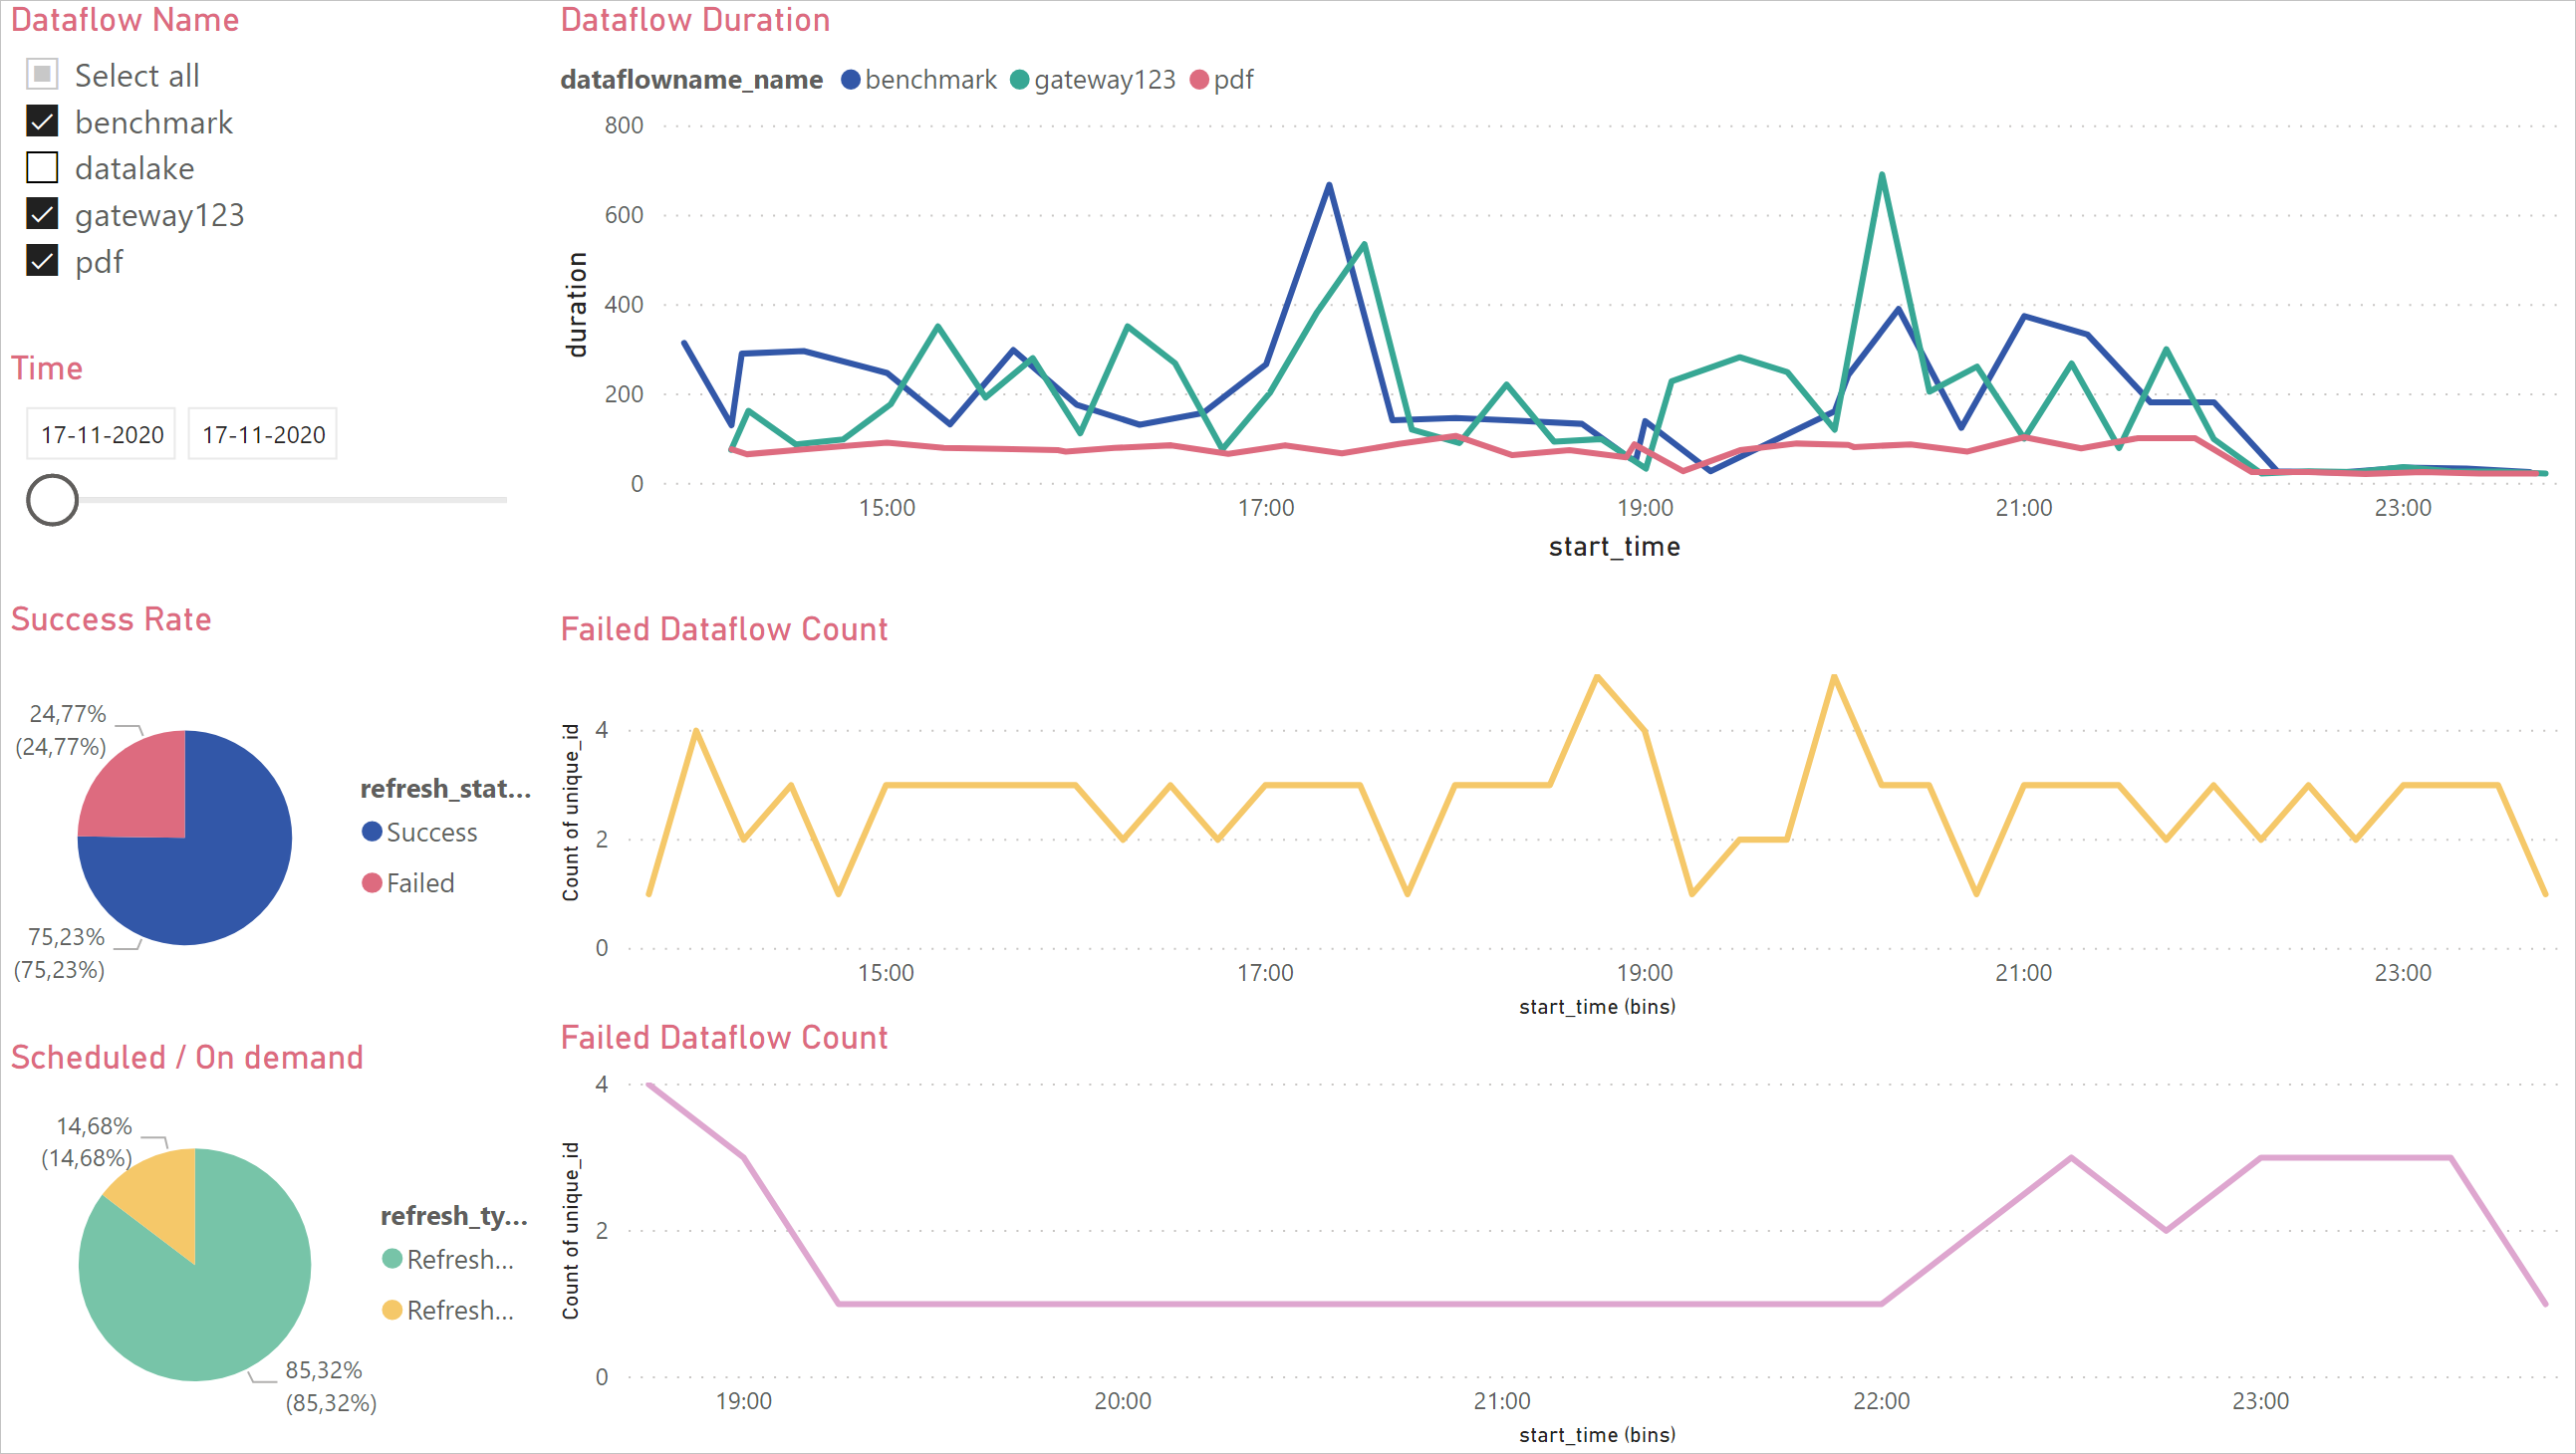Open the end date input field 17-11-2020
The width and height of the screenshot is (2576, 1454).
coord(260,433)
